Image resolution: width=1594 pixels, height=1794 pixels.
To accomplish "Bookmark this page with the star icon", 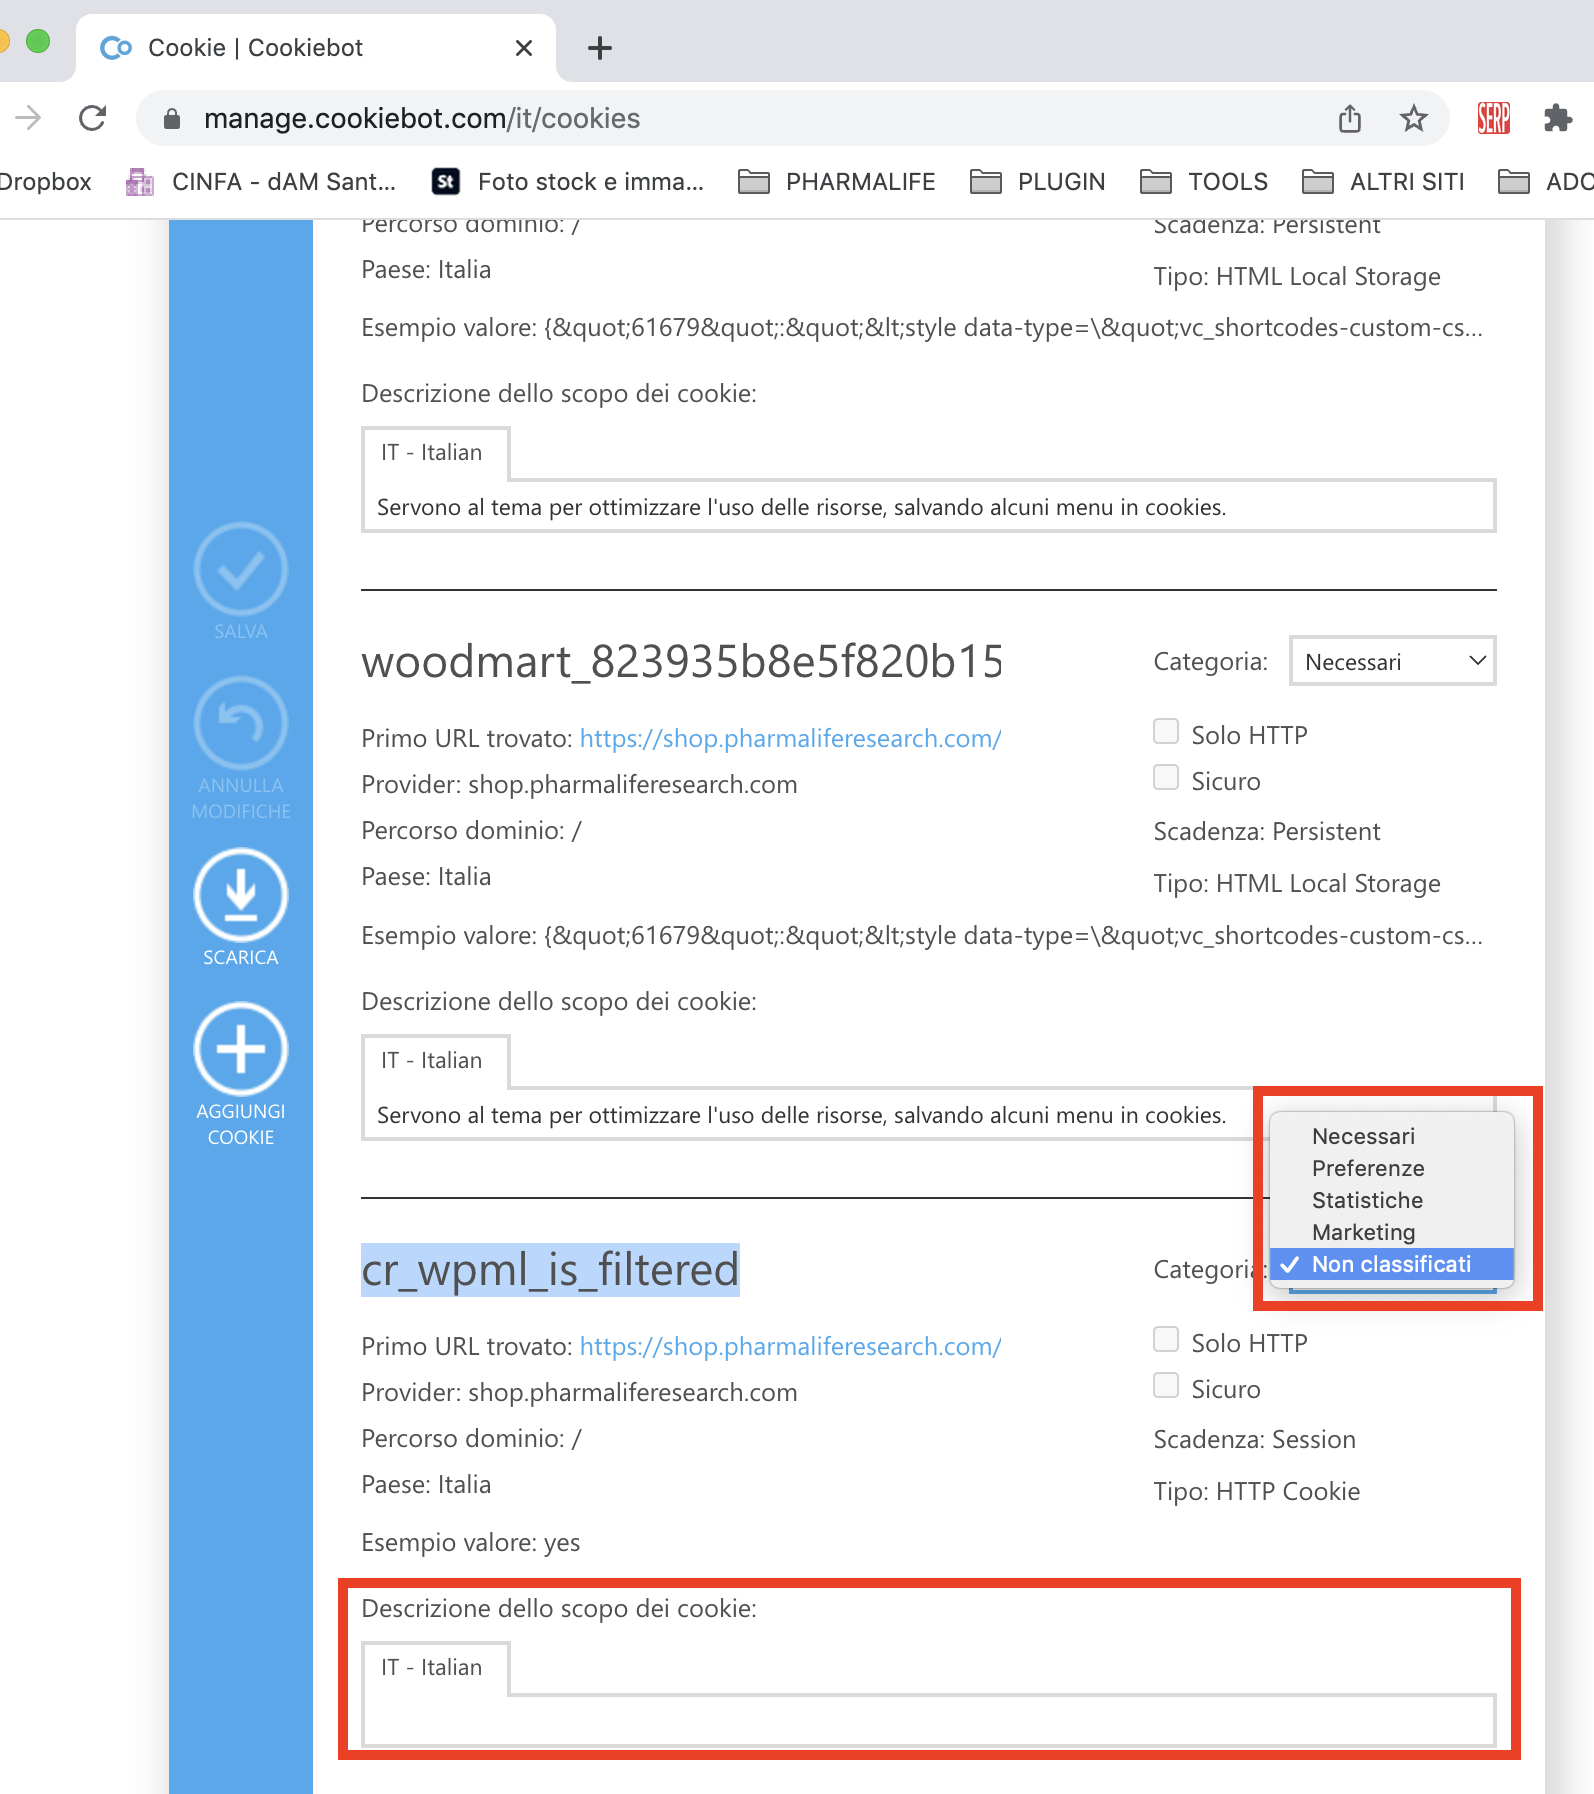I will [1413, 118].
